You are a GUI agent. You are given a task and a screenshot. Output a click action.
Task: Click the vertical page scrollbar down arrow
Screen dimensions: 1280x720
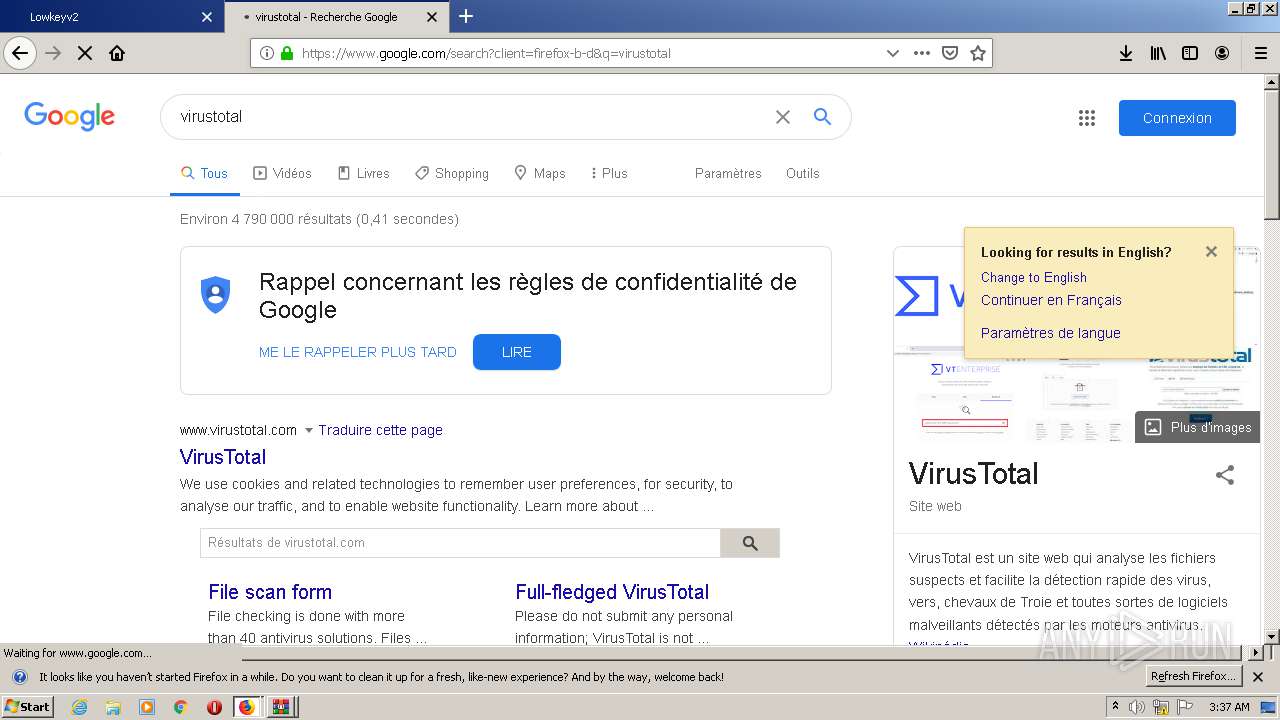1271,637
